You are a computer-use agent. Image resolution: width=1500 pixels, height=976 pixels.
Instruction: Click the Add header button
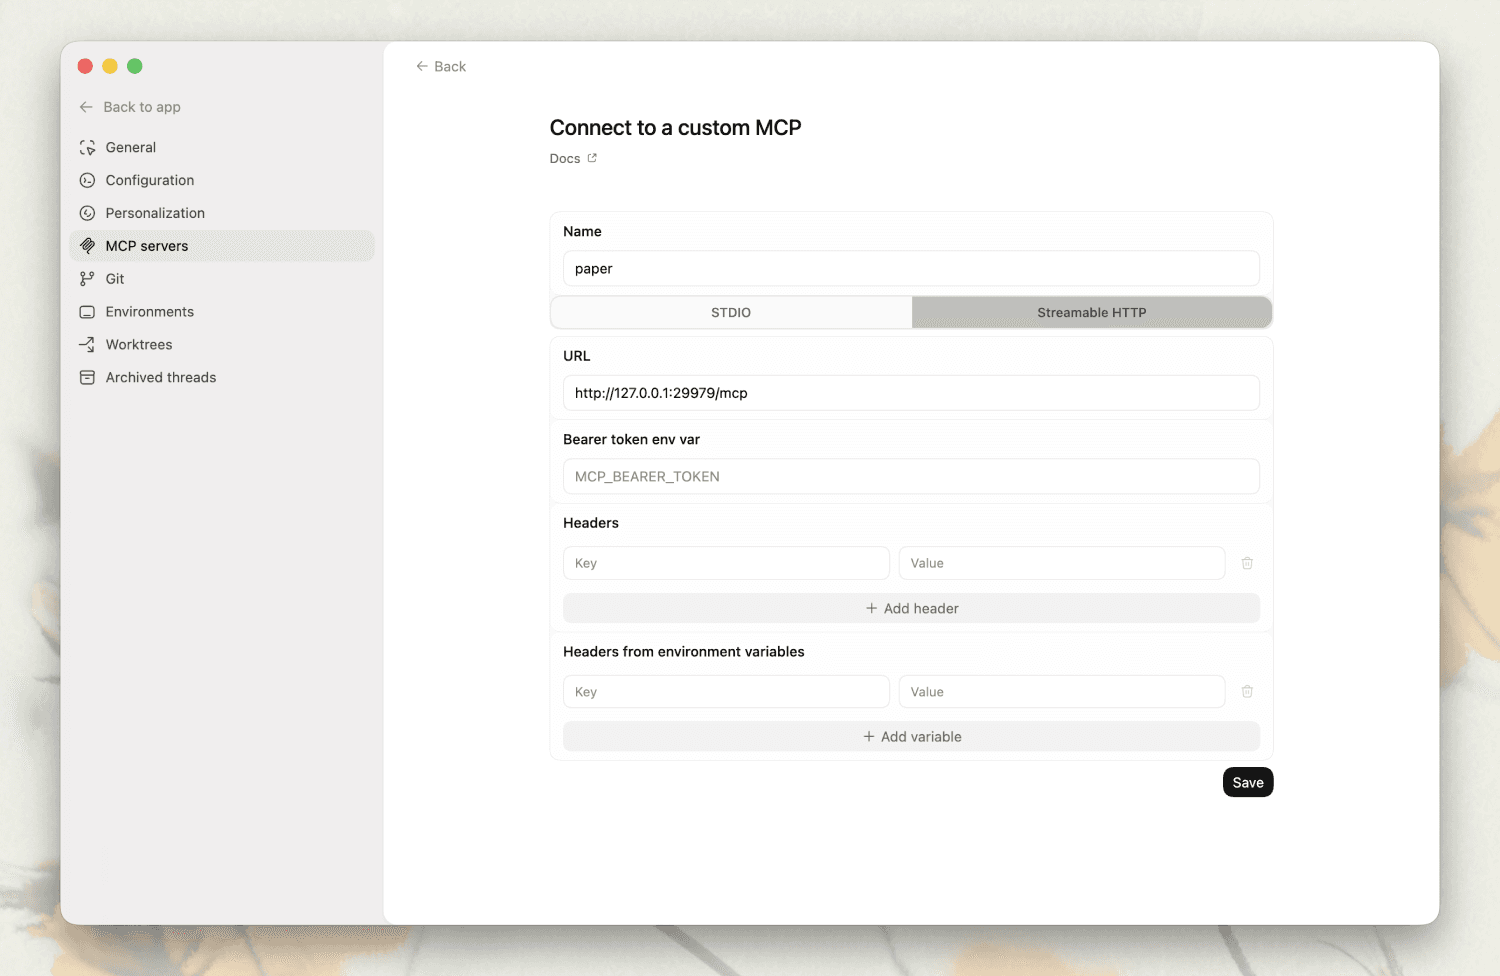pyautogui.click(x=911, y=608)
